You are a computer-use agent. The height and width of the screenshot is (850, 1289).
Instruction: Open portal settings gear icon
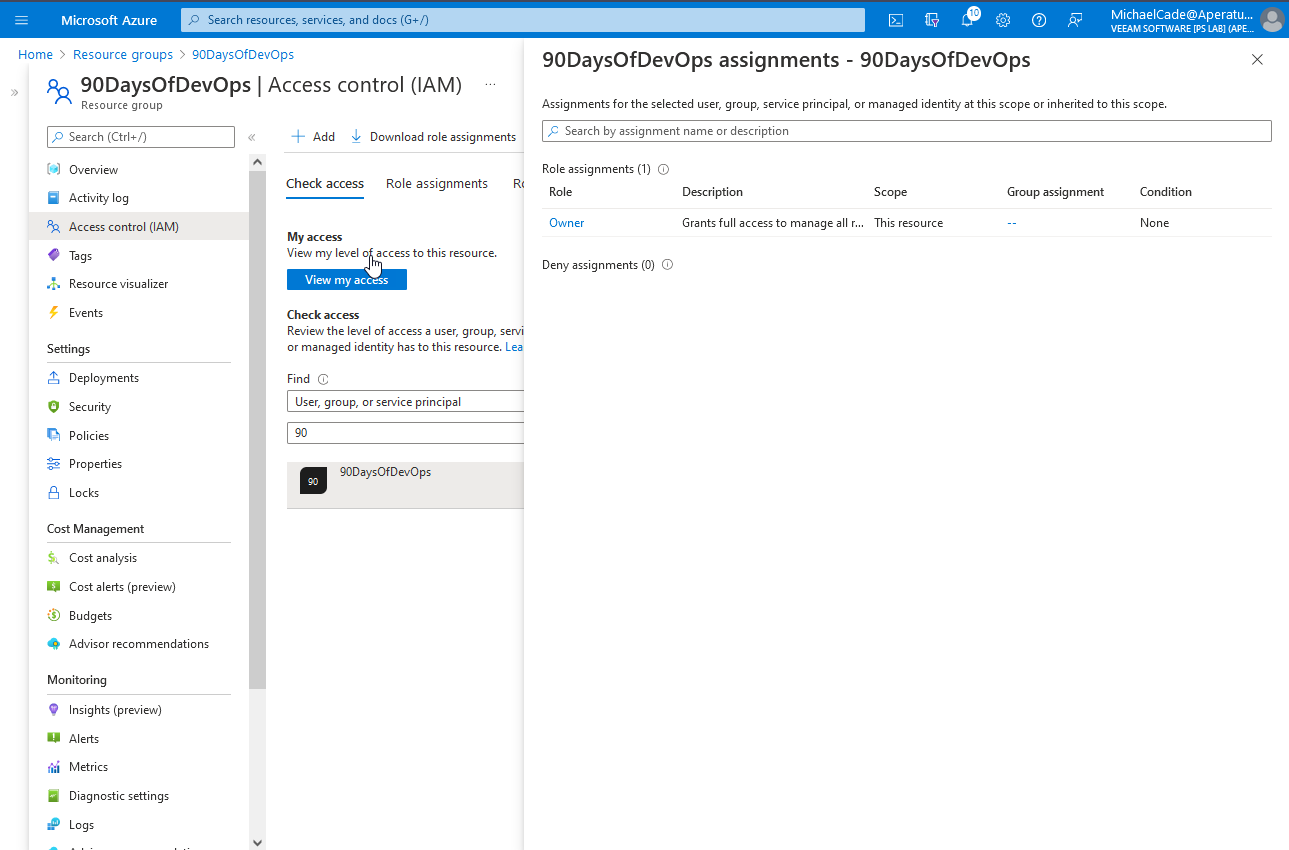1003,20
